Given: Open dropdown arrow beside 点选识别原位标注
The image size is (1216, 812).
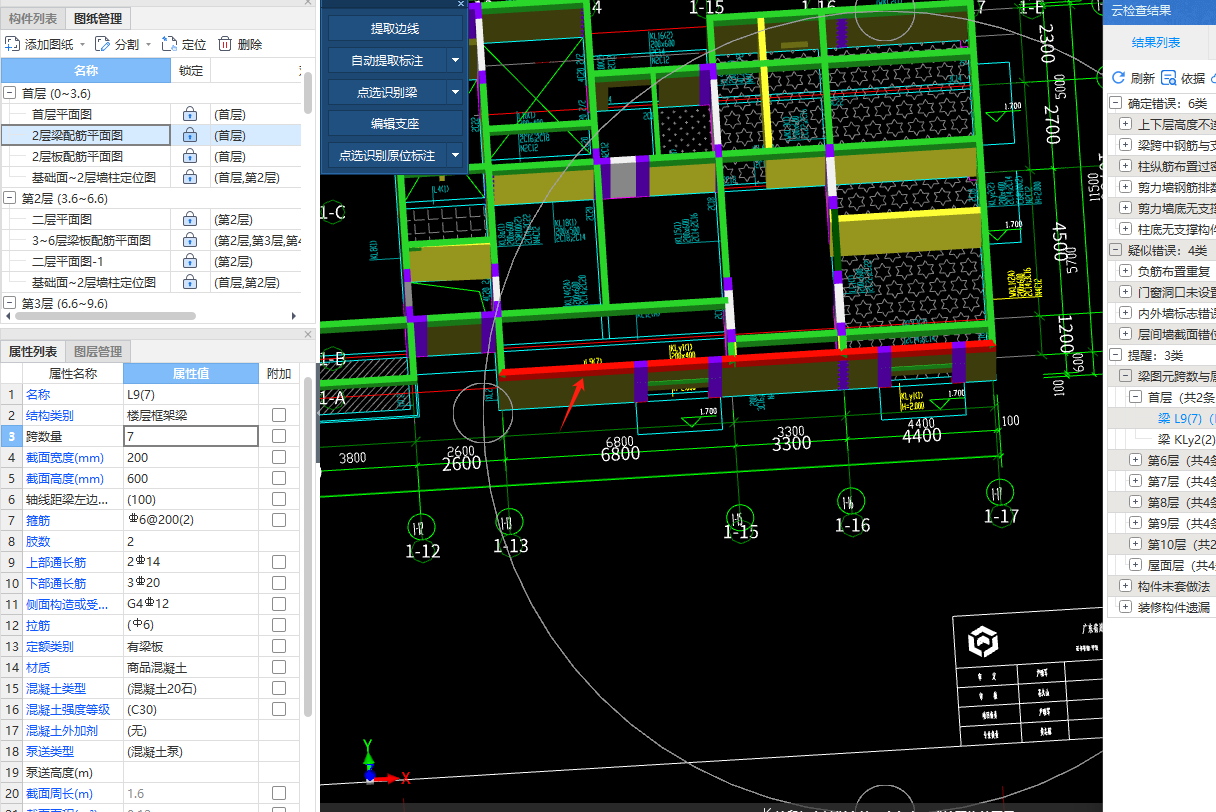Looking at the screenshot, I should [x=455, y=156].
